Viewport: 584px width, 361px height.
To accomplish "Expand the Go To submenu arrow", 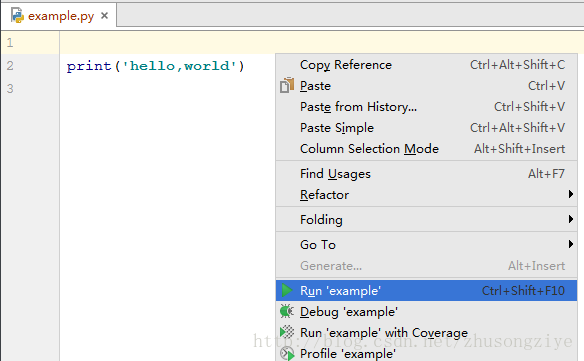I will [571, 244].
